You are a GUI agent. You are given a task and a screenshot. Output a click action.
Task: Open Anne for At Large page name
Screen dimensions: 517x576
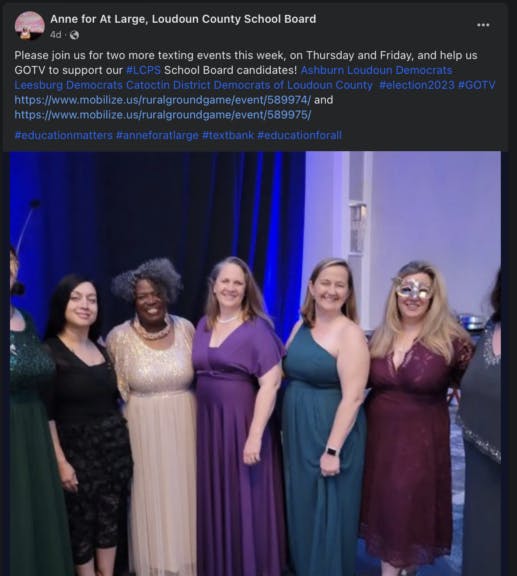[x=183, y=19]
